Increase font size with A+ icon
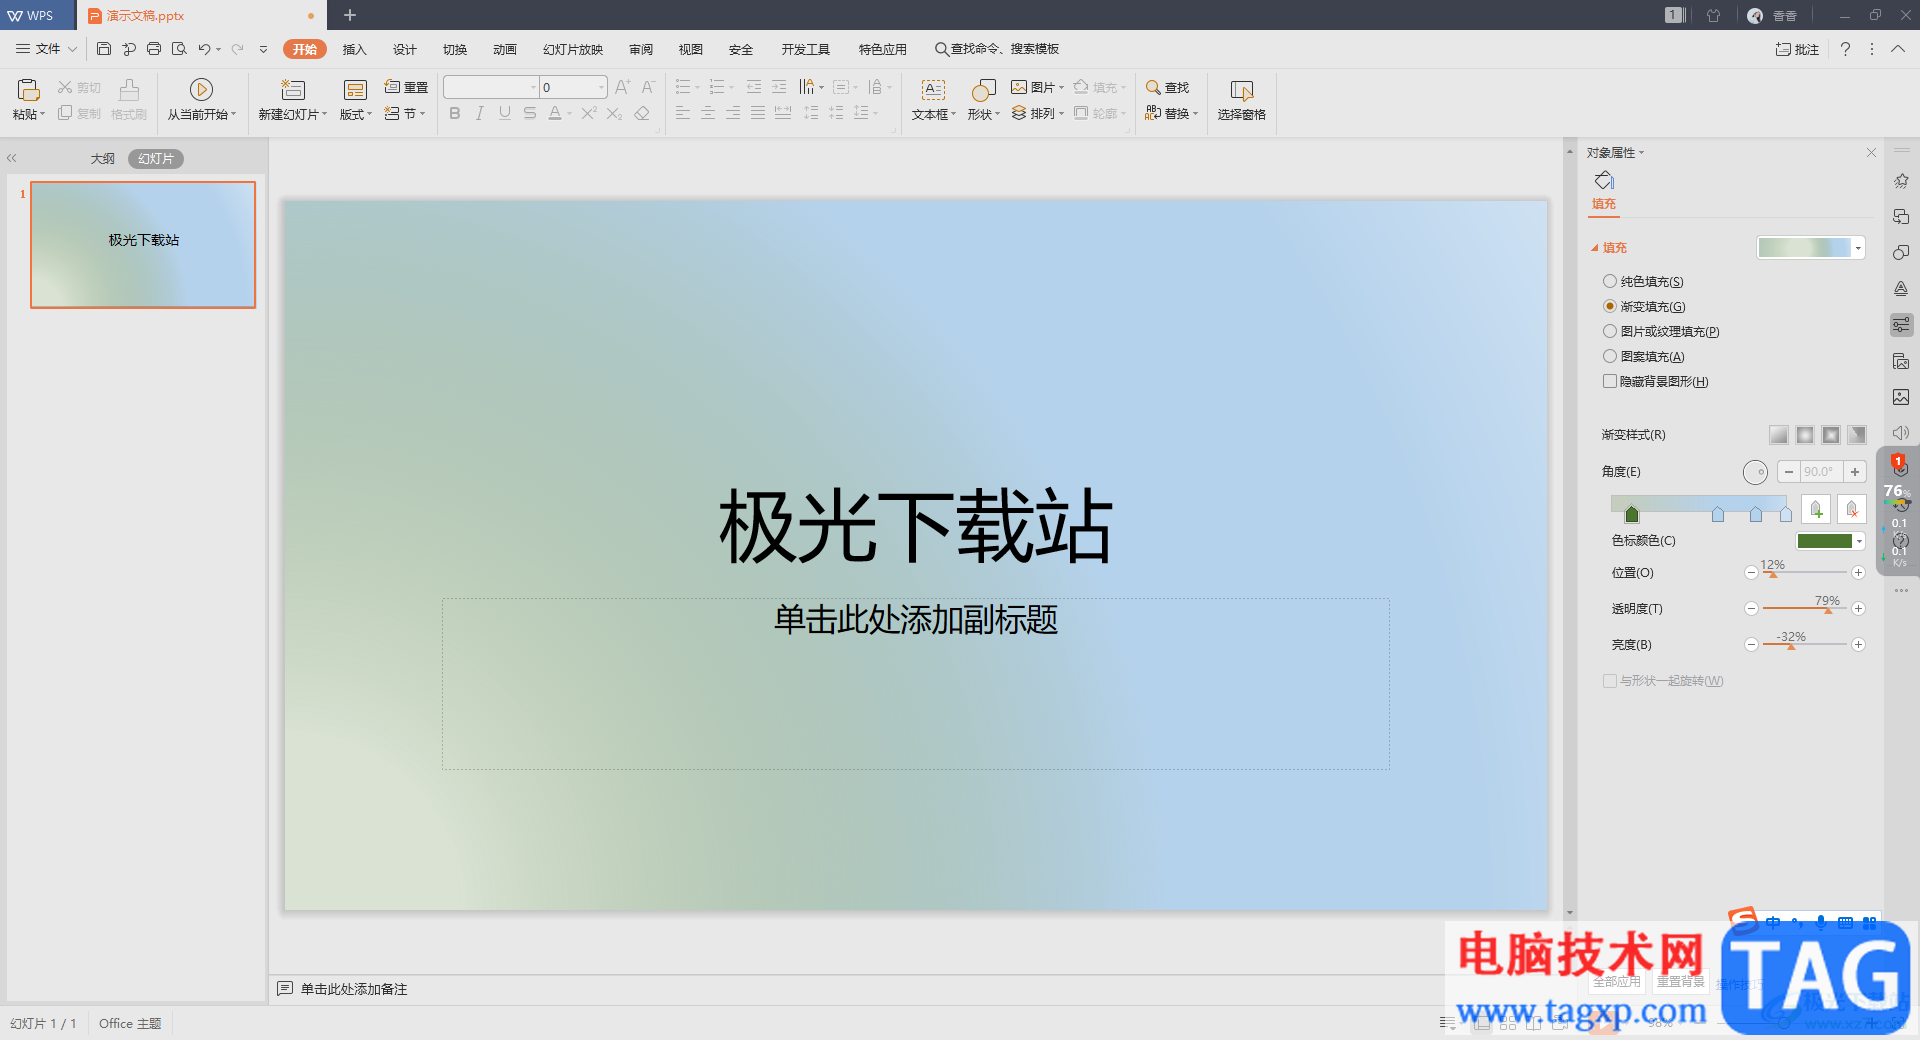 tap(623, 87)
